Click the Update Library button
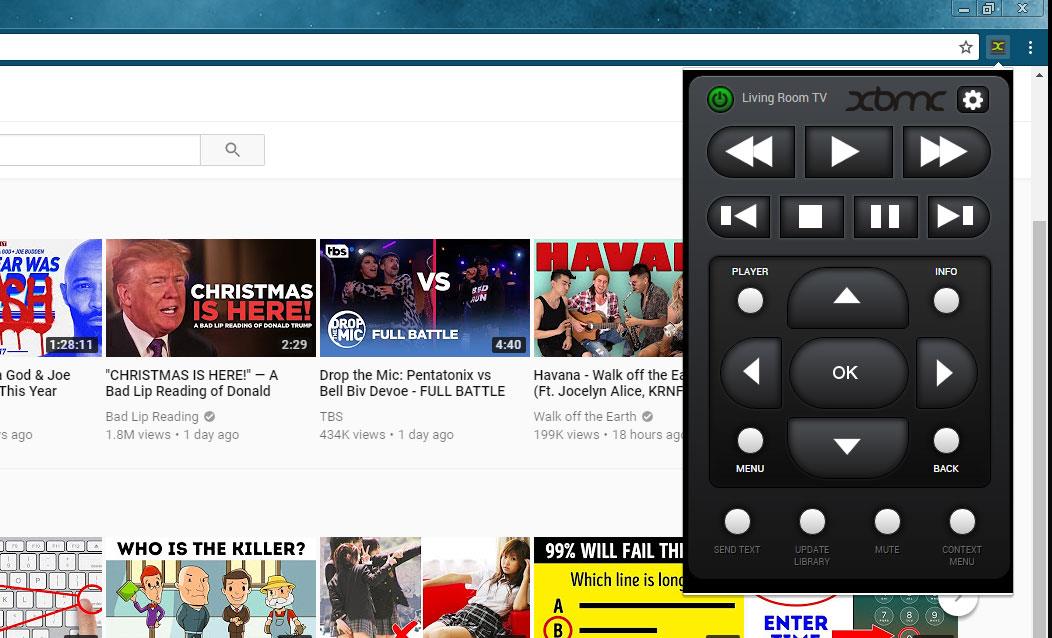Viewport: 1052px width, 638px height. click(812, 522)
